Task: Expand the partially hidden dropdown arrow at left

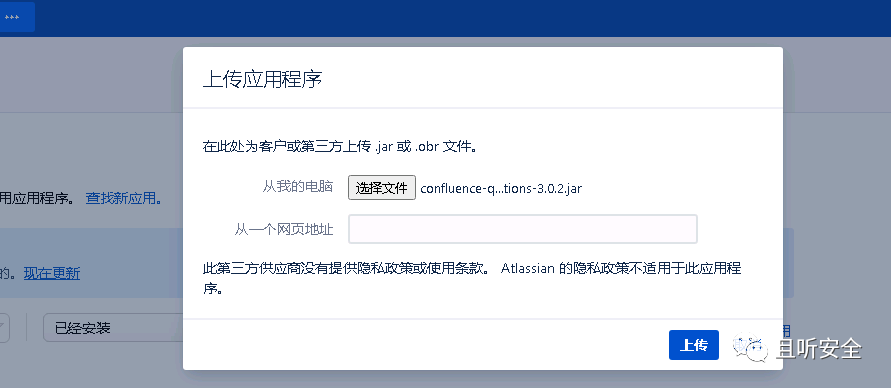Action: pyautogui.click(x=5, y=328)
